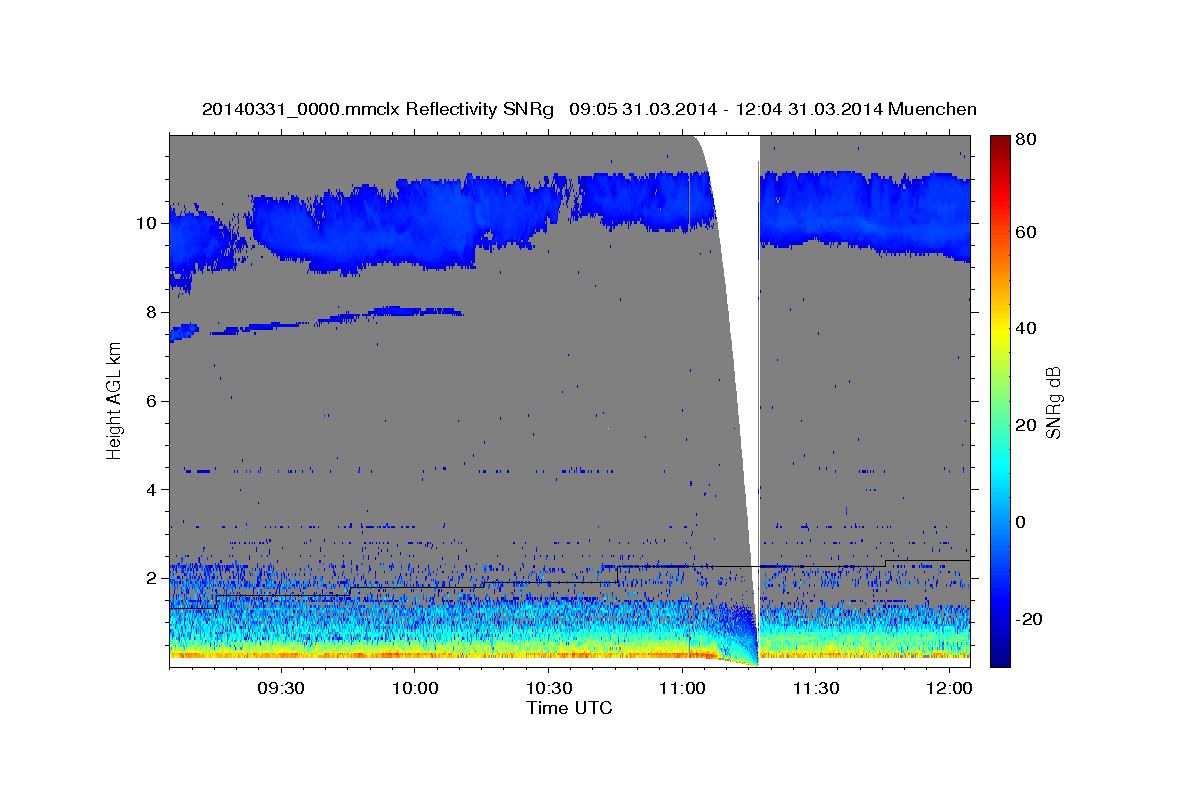The width and height of the screenshot is (1200, 800).
Task: Click the colorbar tick label 80
Action: pyautogui.click(x=1026, y=140)
